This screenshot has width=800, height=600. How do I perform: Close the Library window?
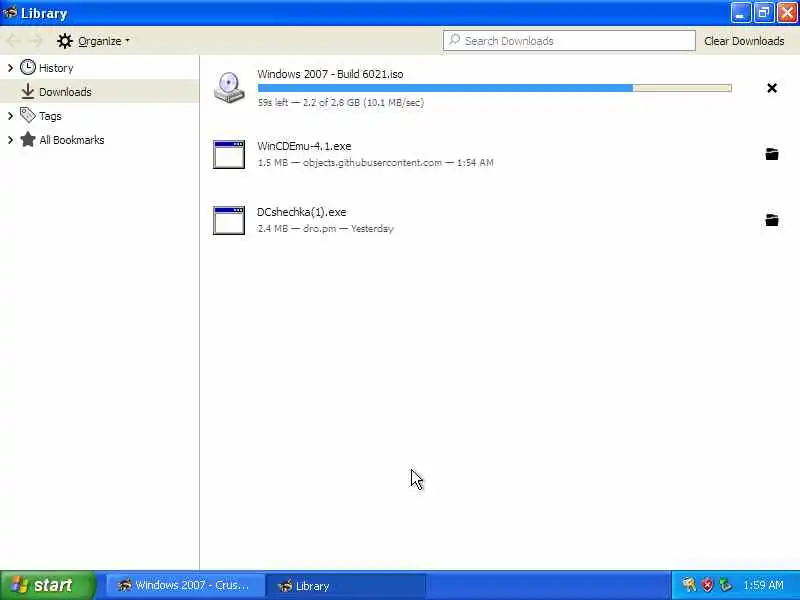tap(787, 13)
